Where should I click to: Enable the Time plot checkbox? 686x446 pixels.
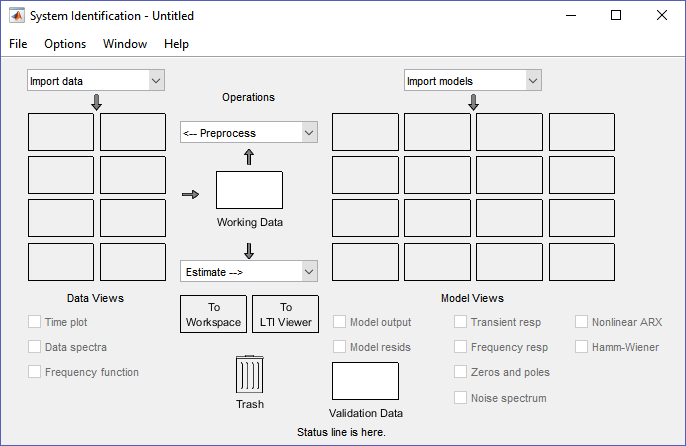pyautogui.click(x=35, y=322)
